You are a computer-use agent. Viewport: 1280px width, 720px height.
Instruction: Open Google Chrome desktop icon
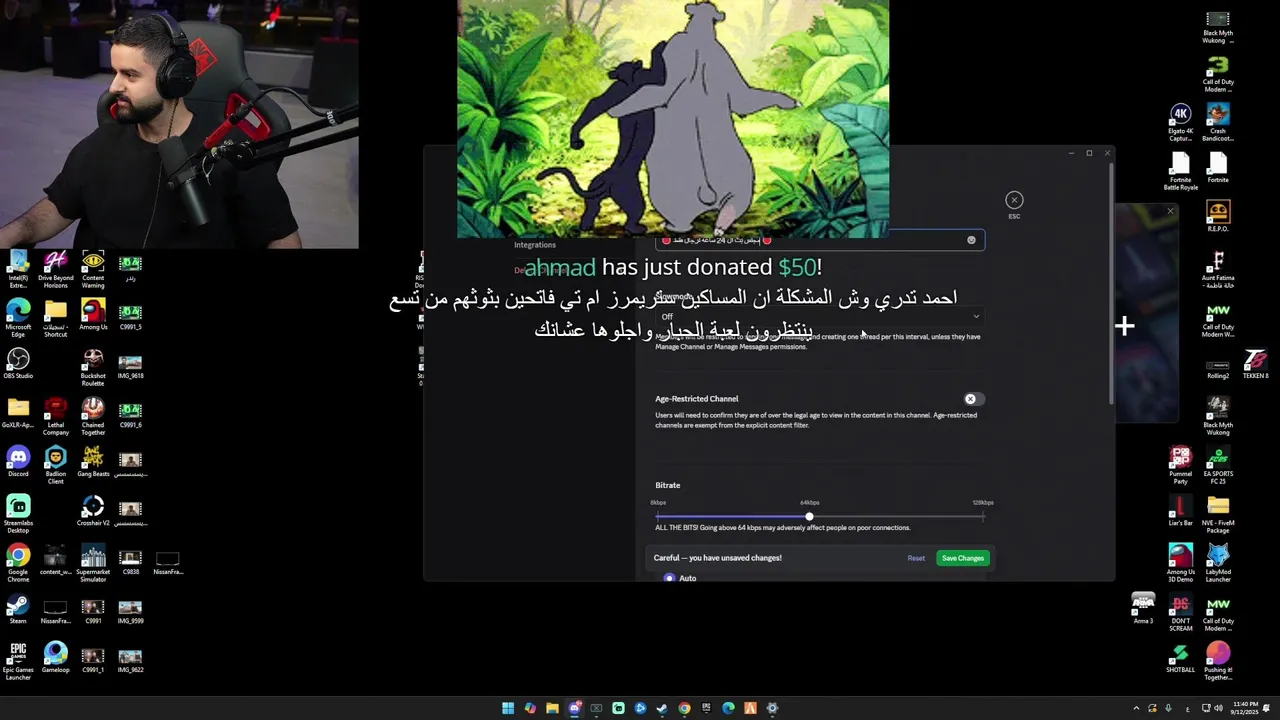[18, 562]
